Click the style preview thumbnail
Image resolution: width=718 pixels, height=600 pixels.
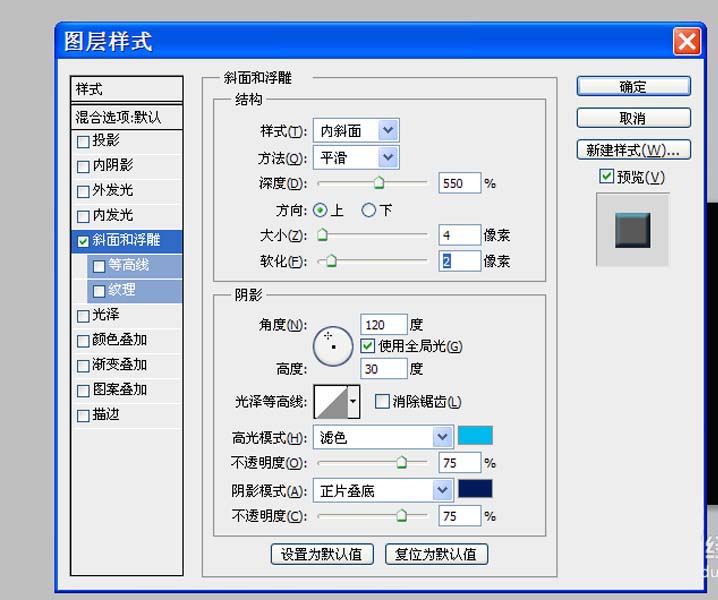pos(632,229)
